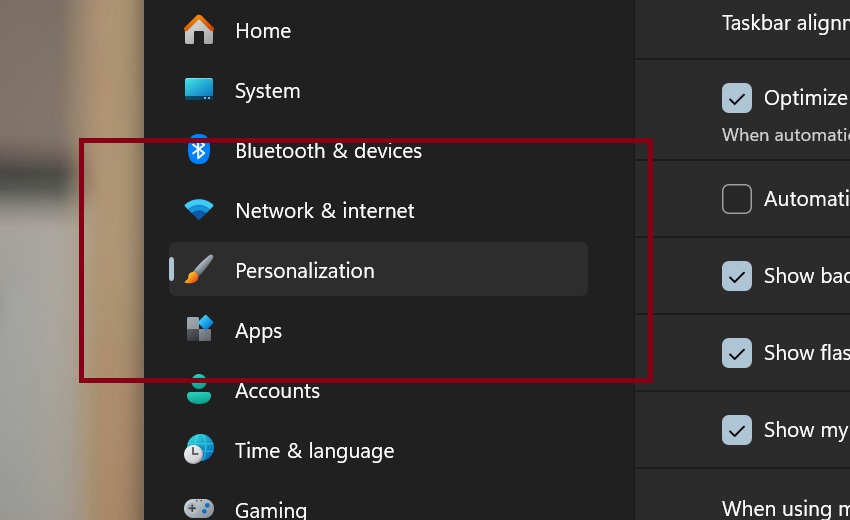Open the 'Bluetooth & devices' text label

[328, 151]
